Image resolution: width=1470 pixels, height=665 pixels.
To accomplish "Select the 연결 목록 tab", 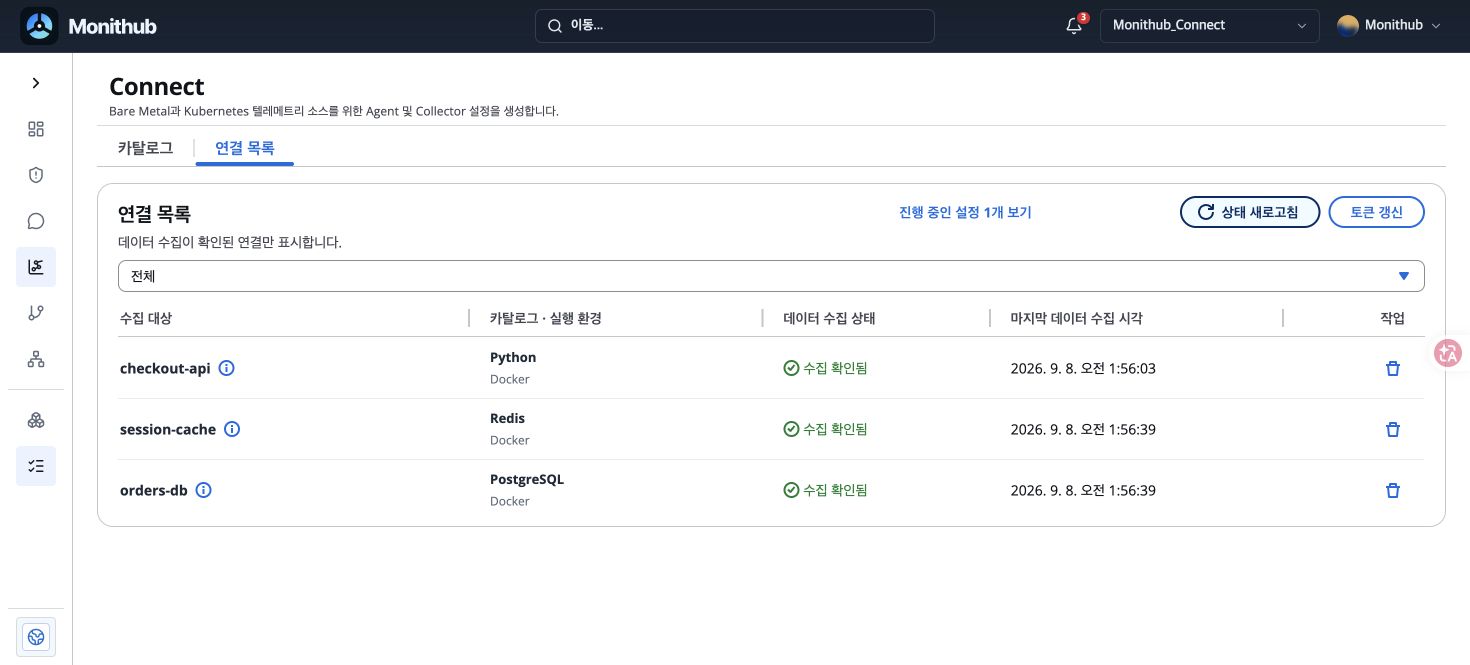I will click(x=245, y=148).
